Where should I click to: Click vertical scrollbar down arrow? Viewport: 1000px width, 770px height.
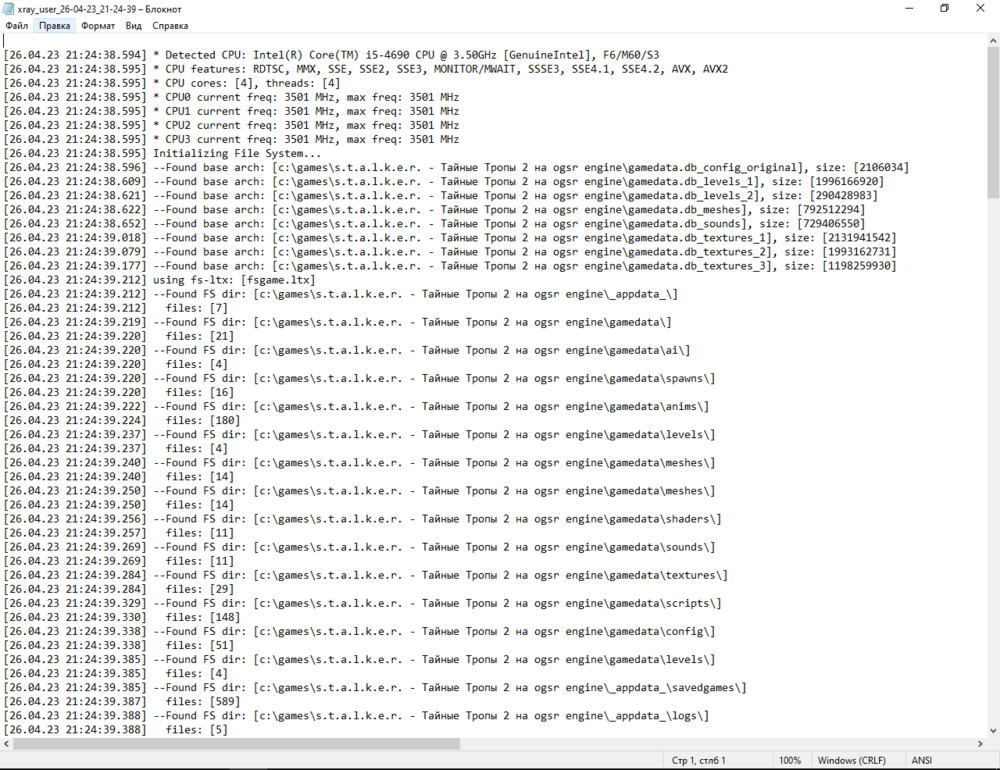point(993,730)
